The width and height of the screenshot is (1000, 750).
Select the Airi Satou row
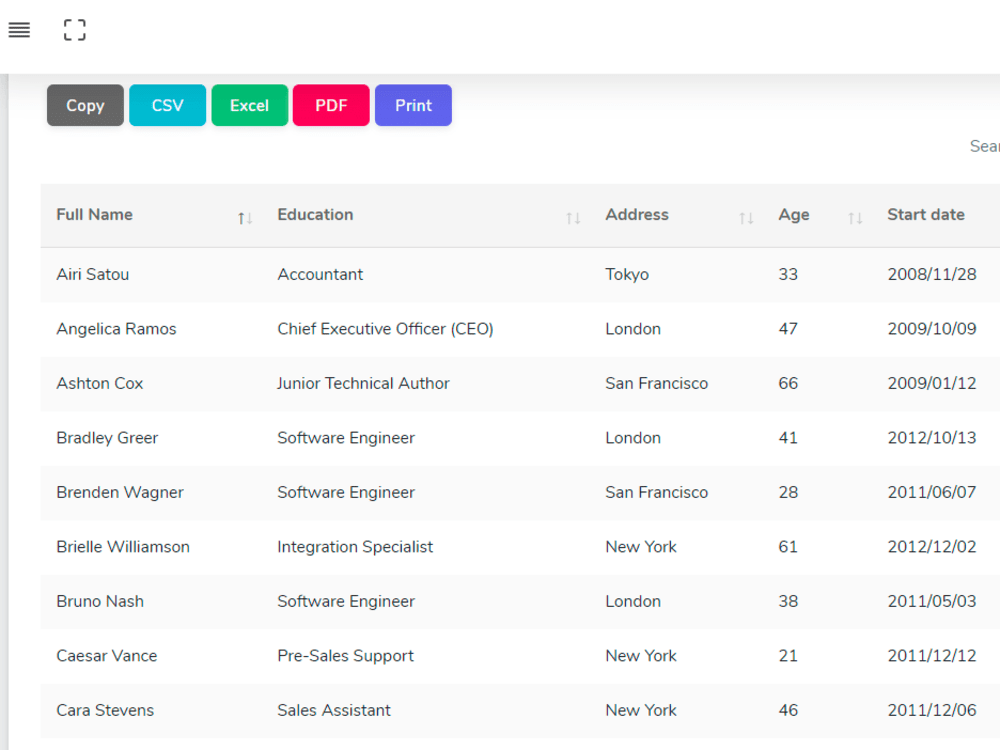click(x=520, y=275)
